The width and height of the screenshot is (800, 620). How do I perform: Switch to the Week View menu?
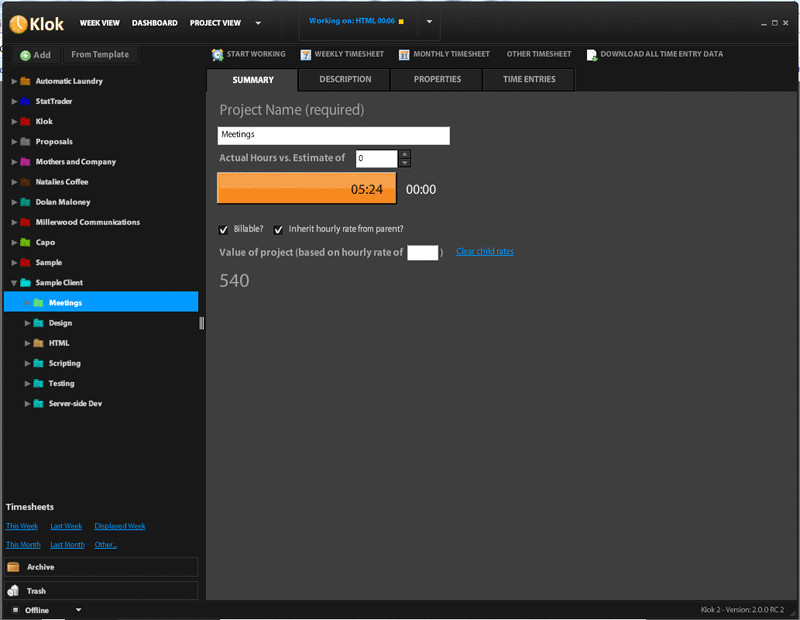99,23
